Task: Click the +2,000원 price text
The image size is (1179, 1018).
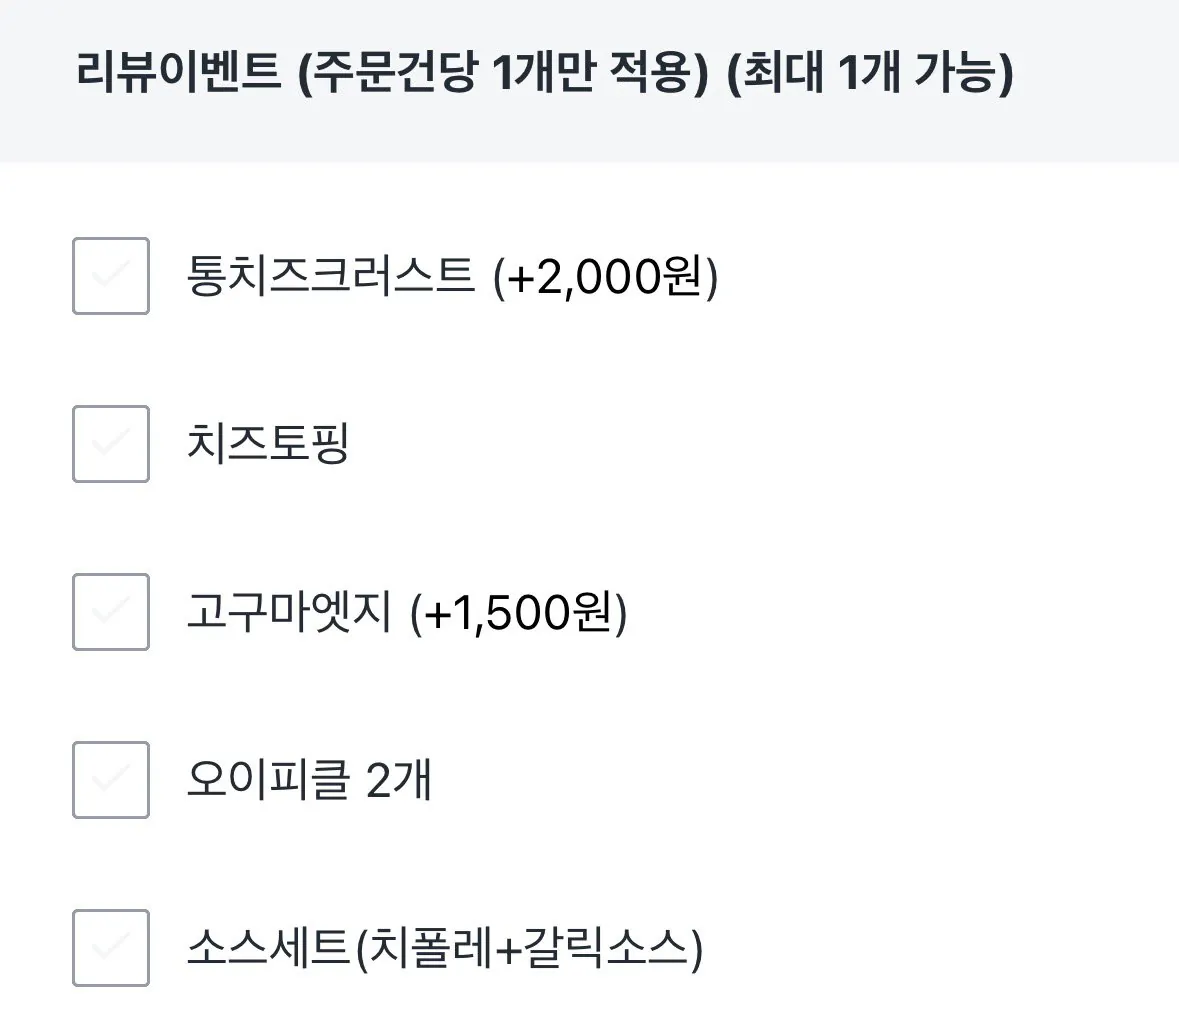Action: [x=606, y=276]
